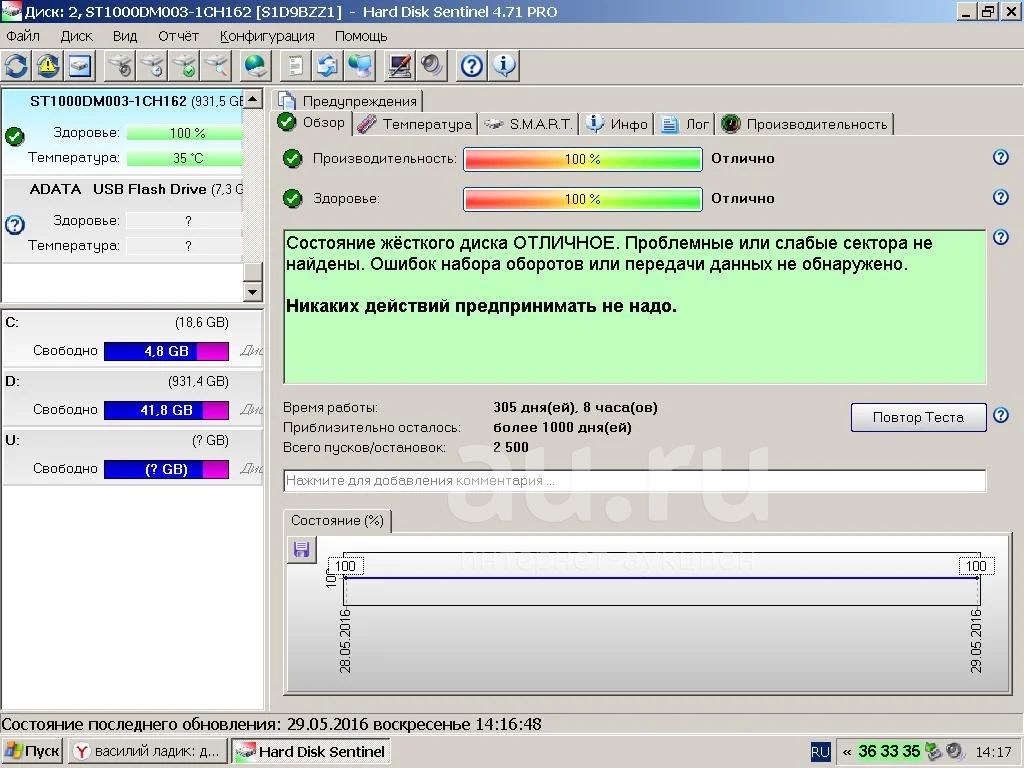The height and width of the screenshot is (768, 1024).
Task: Open configuration via monitor with screwdriver icon
Action: [x=399, y=66]
